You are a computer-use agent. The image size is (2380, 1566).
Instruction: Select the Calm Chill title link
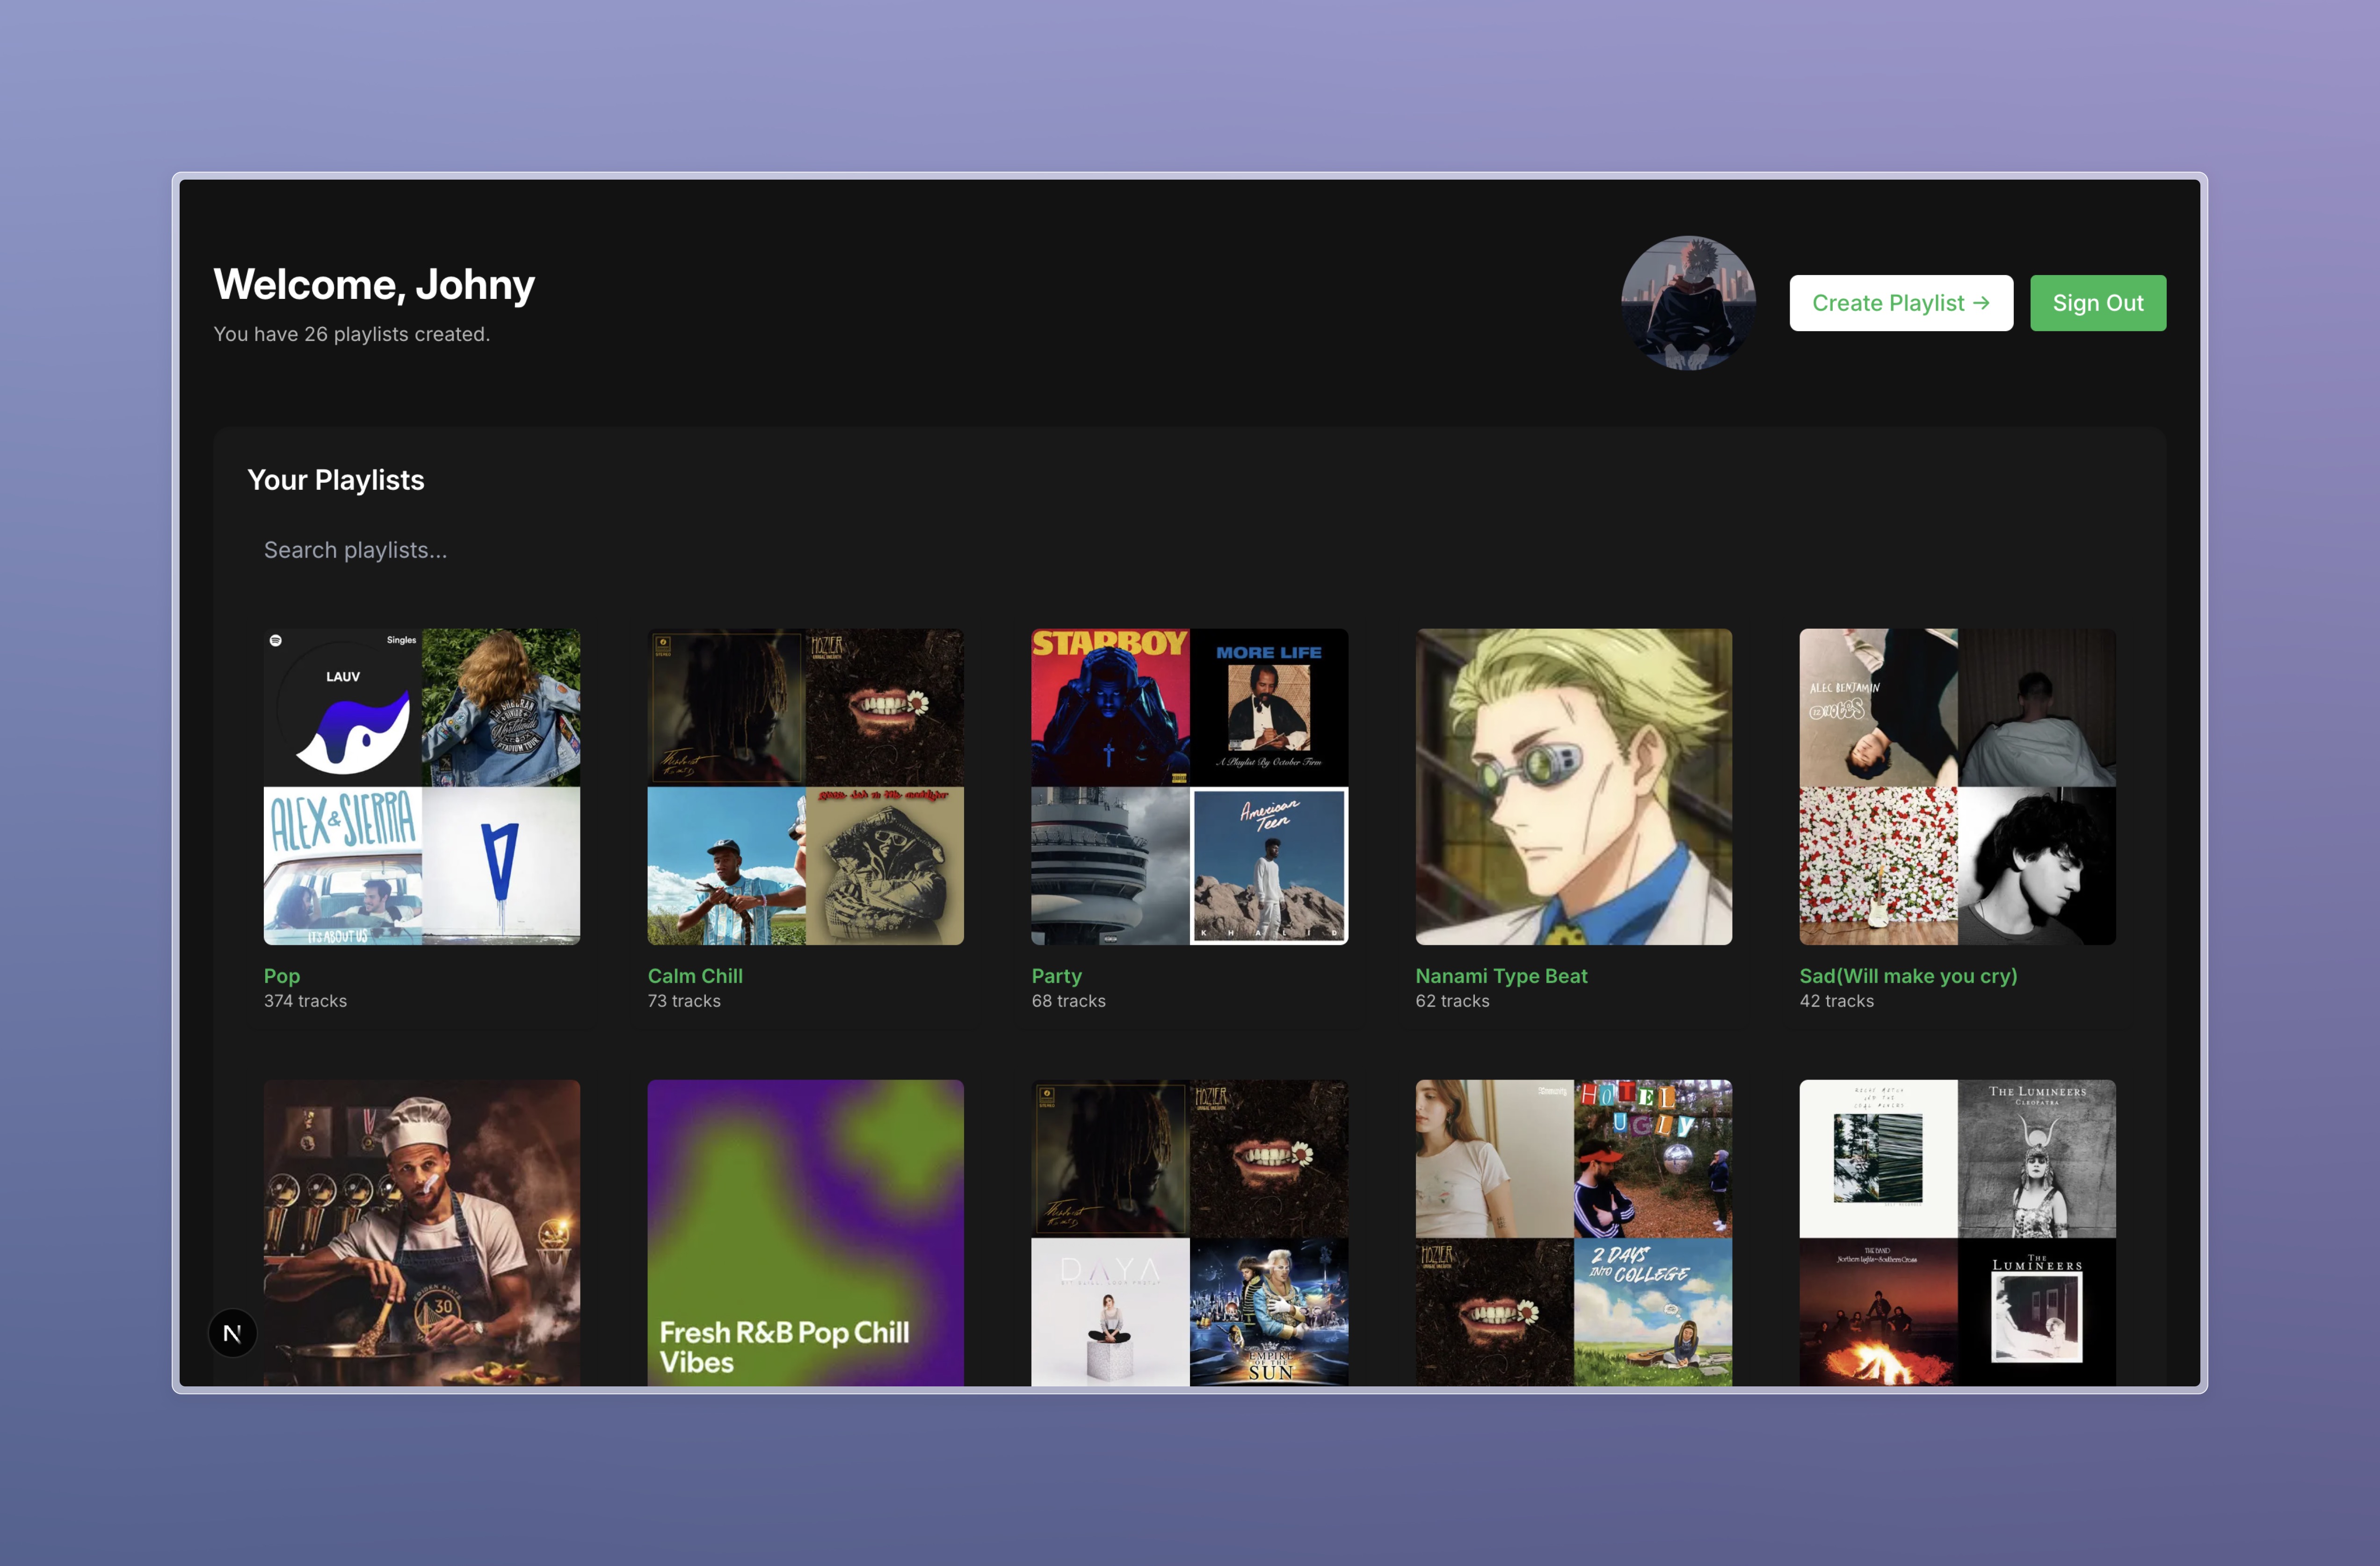tap(695, 976)
